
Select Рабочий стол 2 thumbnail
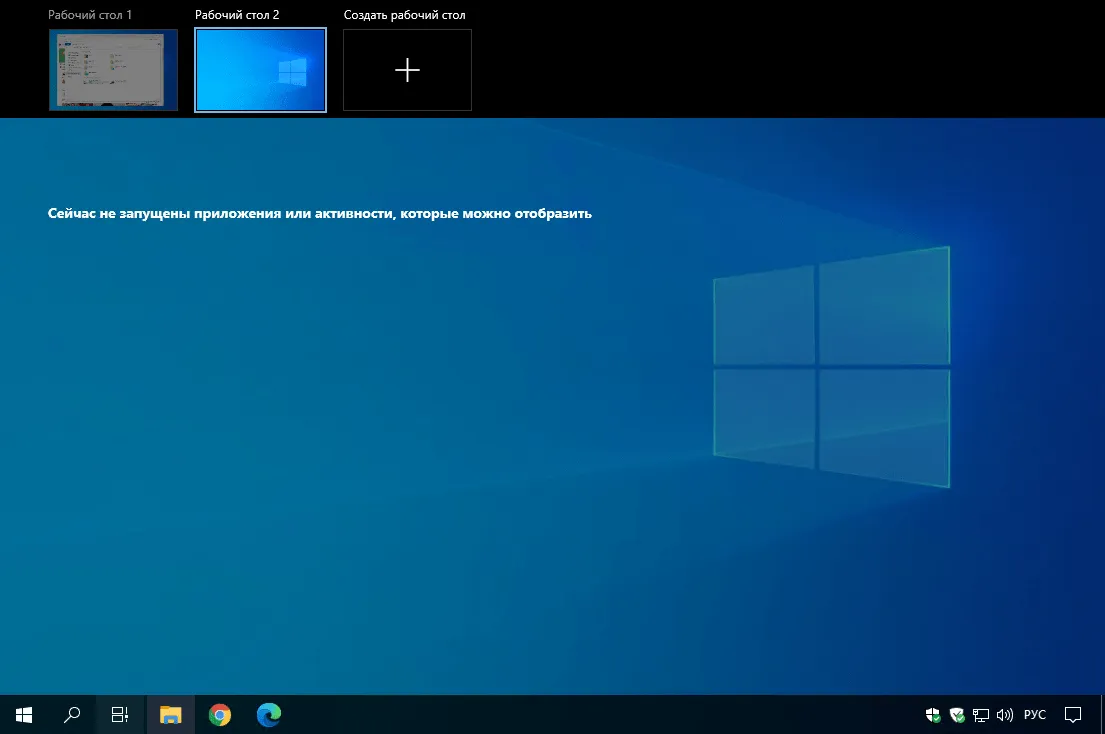[x=260, y=70]
